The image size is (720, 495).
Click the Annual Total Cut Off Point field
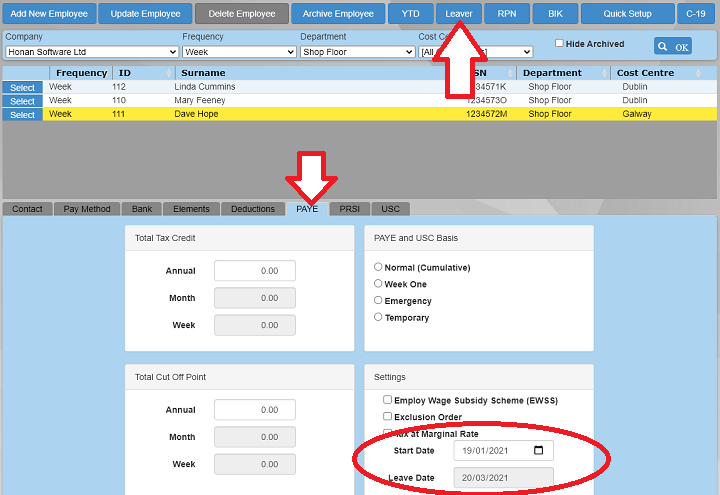click(x=255, y=410)
